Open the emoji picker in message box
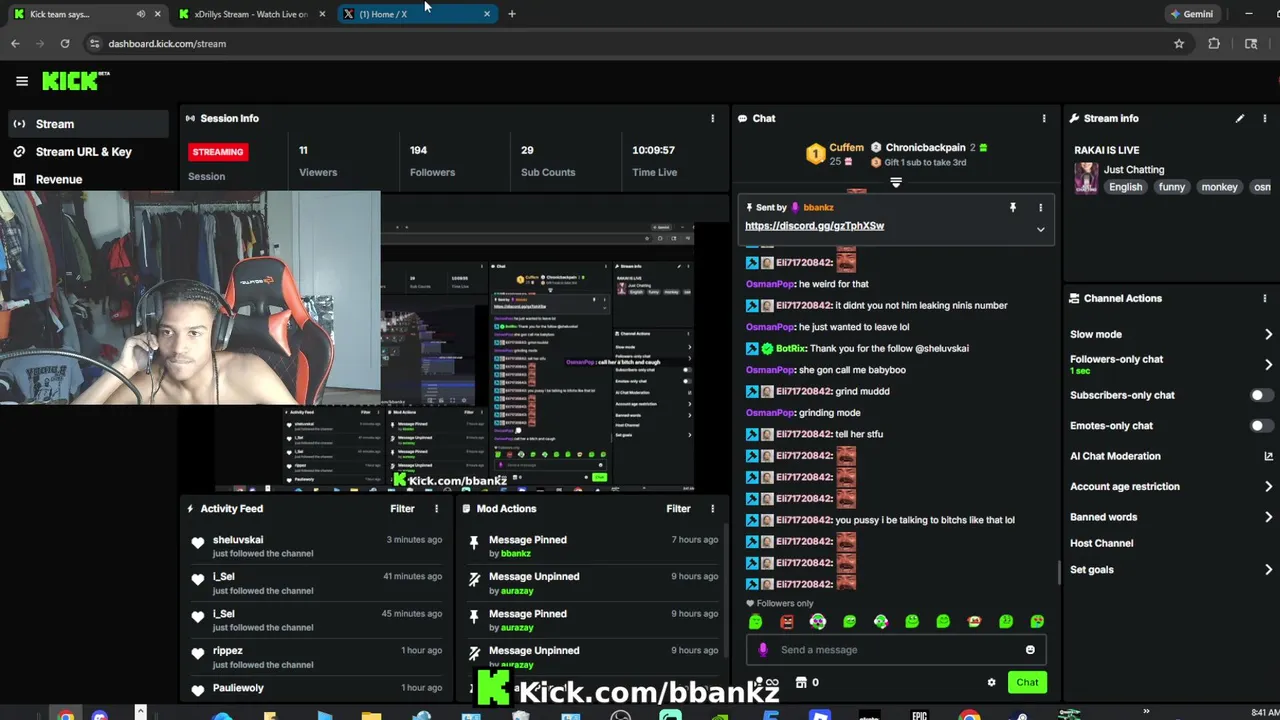1280x720 pixels. pyautogui.click(x=1030, y=650)
